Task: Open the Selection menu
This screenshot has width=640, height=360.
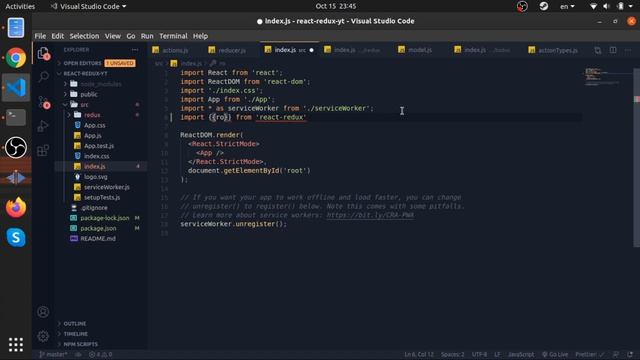Action: (x=84, y=36)
